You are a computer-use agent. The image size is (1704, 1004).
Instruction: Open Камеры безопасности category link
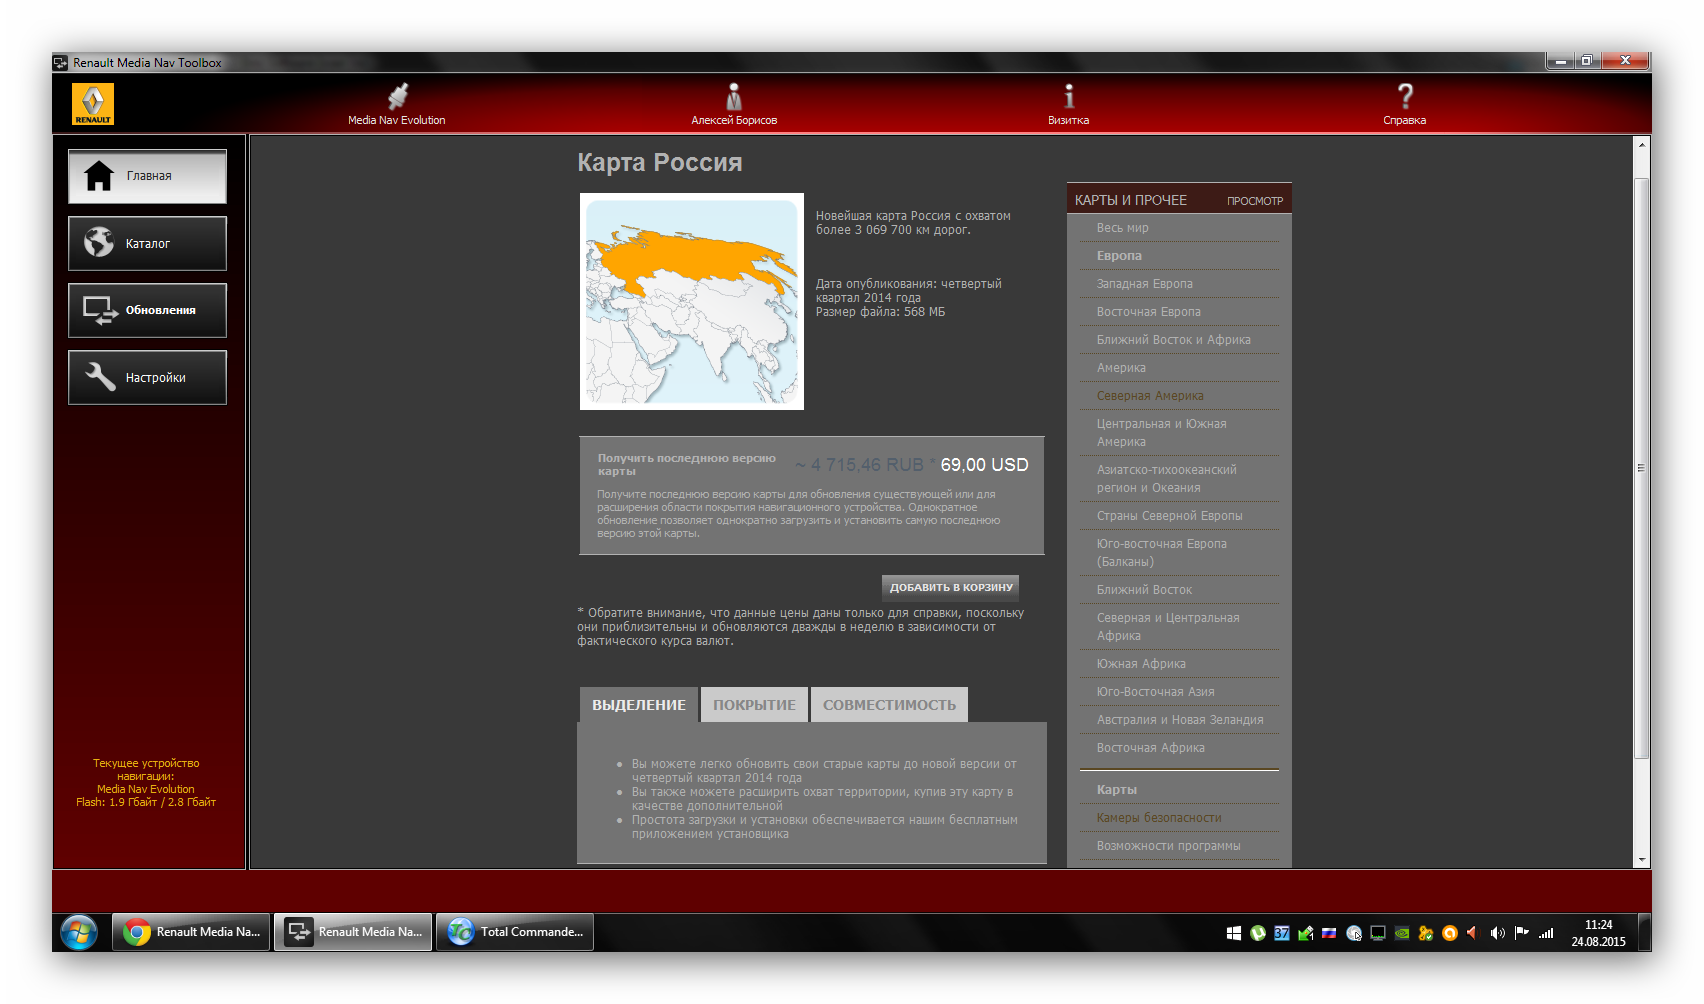(1158, 818)
